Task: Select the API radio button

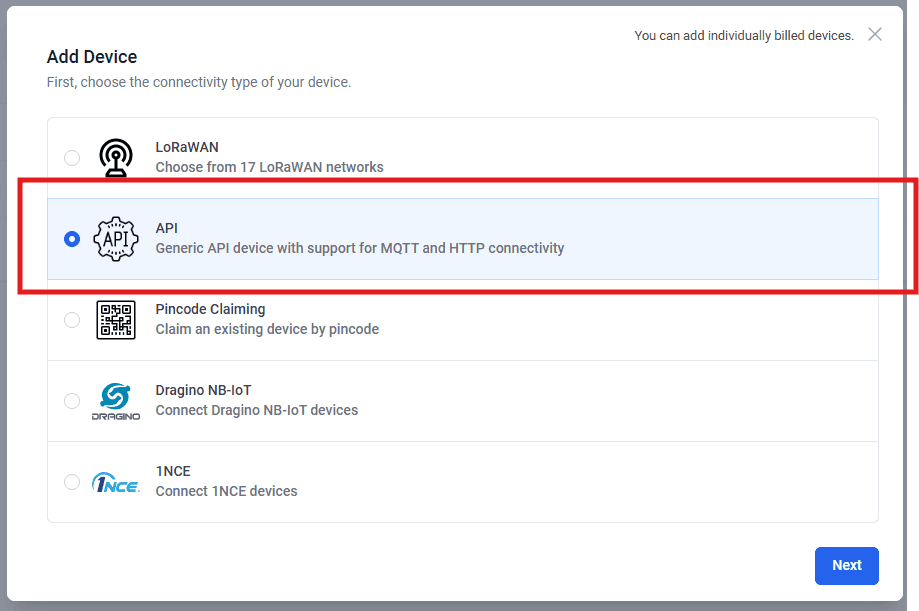Action: (x=72, y=239)
